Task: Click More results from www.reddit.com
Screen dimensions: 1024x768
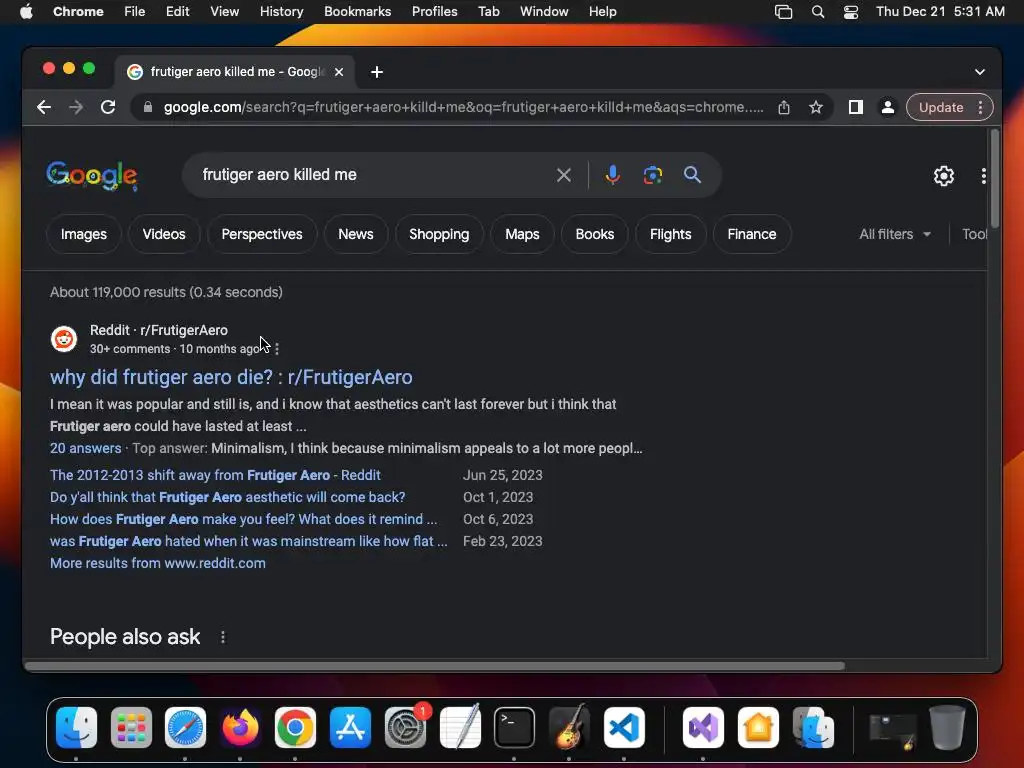Action: (158, 563)
